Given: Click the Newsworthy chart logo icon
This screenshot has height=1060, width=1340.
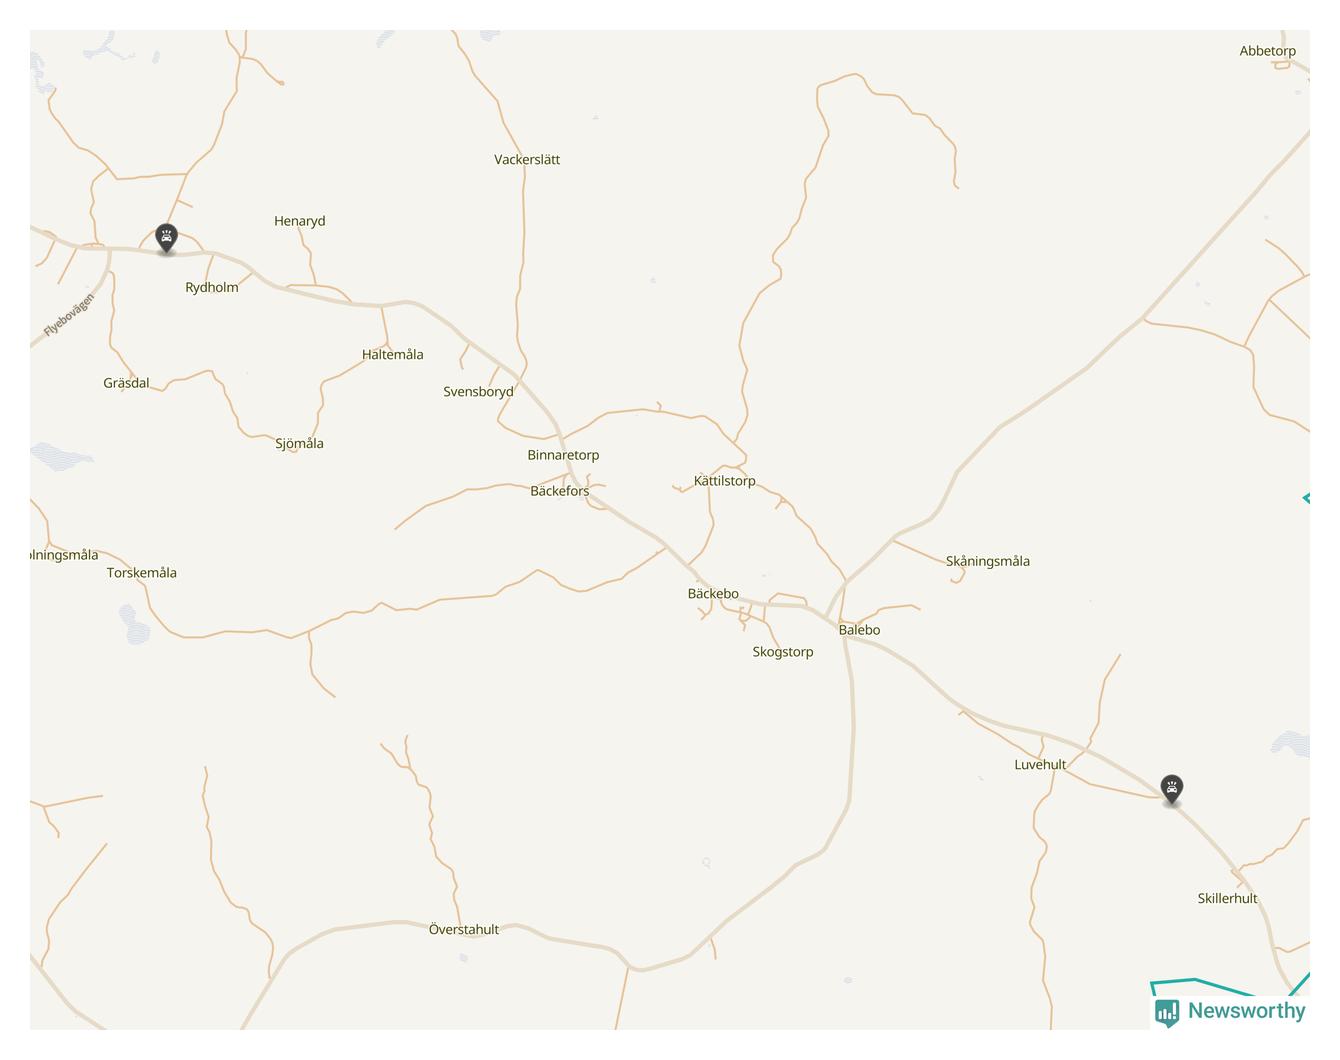Looking at the screenshot, I should point(1166,1012).
